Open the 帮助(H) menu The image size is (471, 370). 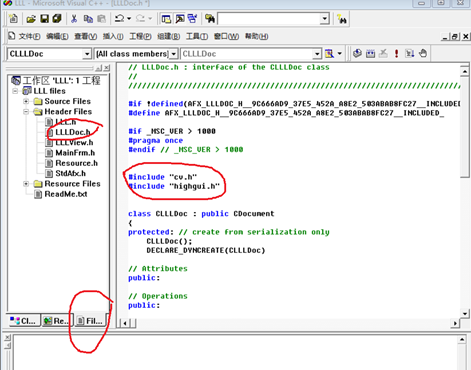[256, 36]
